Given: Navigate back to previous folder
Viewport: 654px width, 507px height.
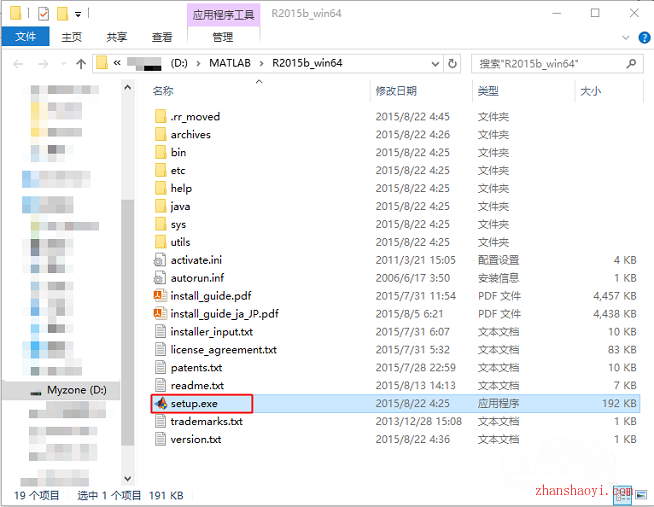Looking at the screenshot, I should 18,64.
